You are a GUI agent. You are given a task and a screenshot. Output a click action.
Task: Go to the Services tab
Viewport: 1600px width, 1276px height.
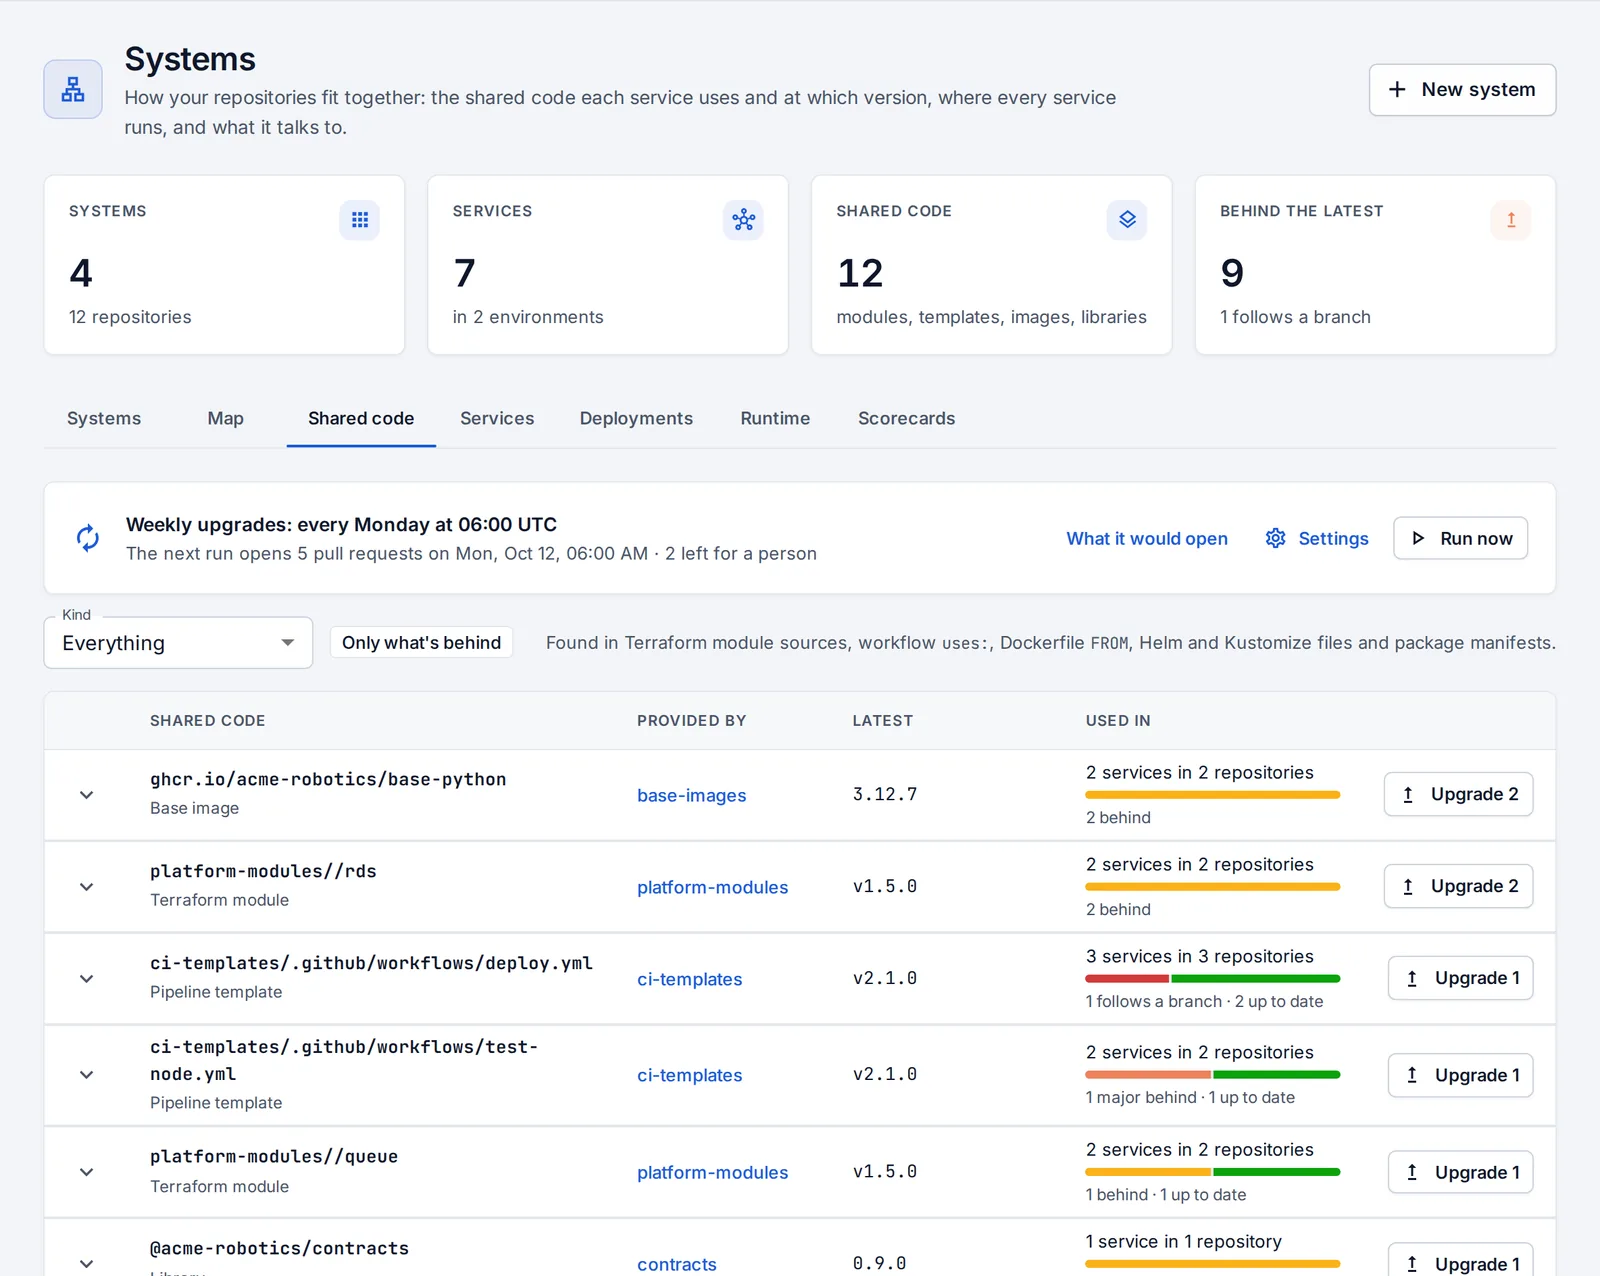click(x=497, y=418)
